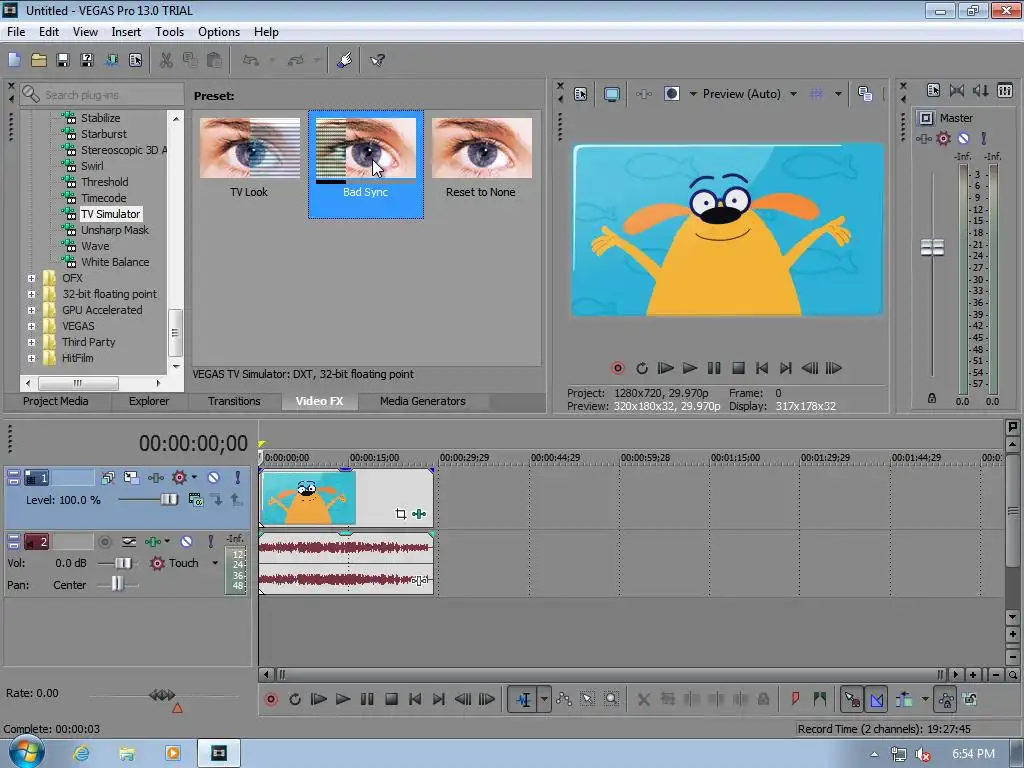The width and height of the screenshot is (1024, 768).
Task: Click the external monitor preview icon
Action: (611, 94)
